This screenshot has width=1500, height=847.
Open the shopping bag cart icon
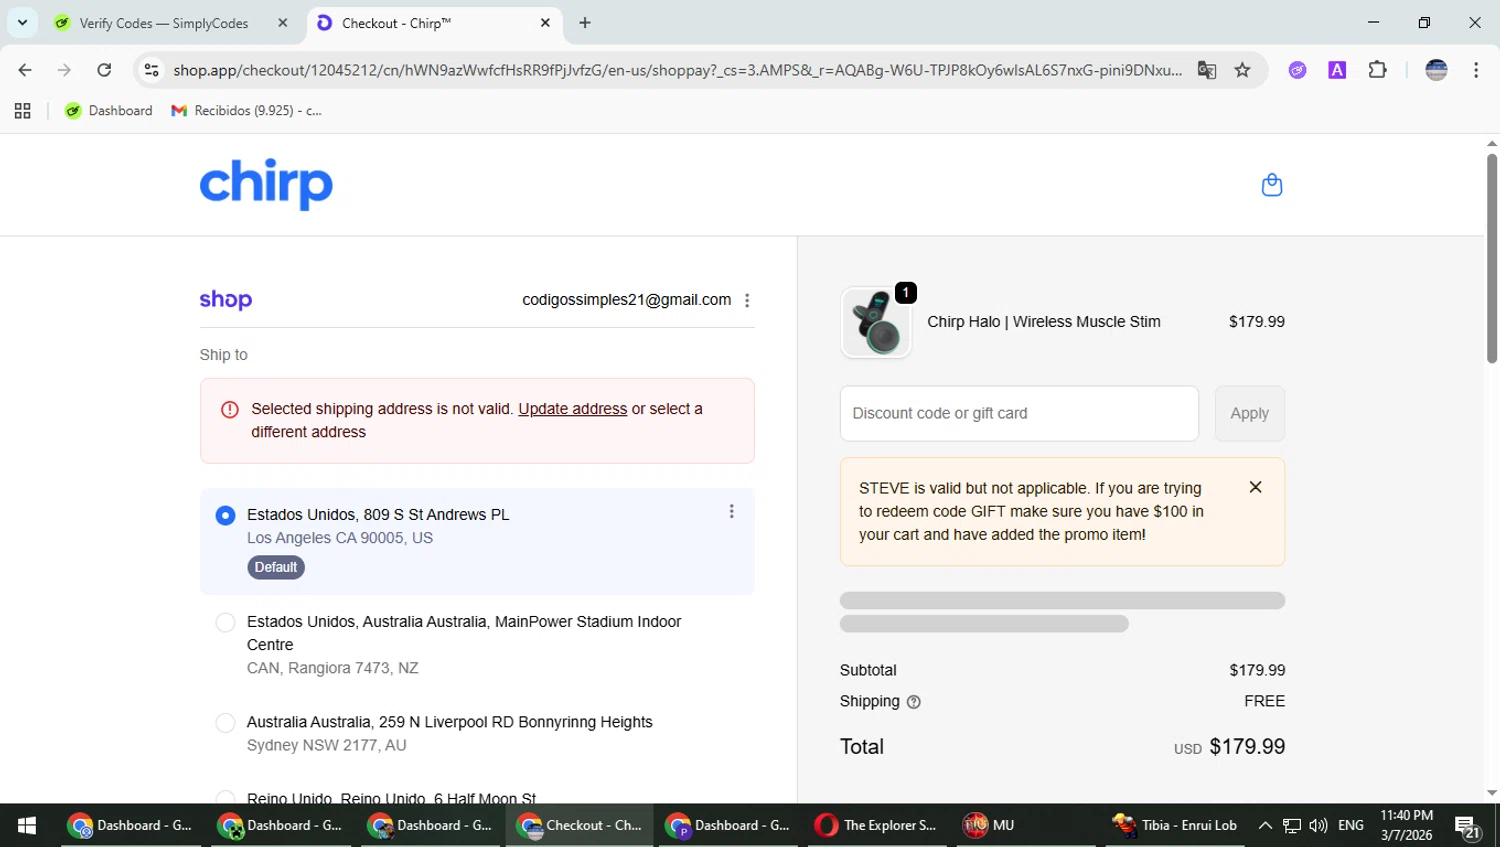(x=1271, y=185)
